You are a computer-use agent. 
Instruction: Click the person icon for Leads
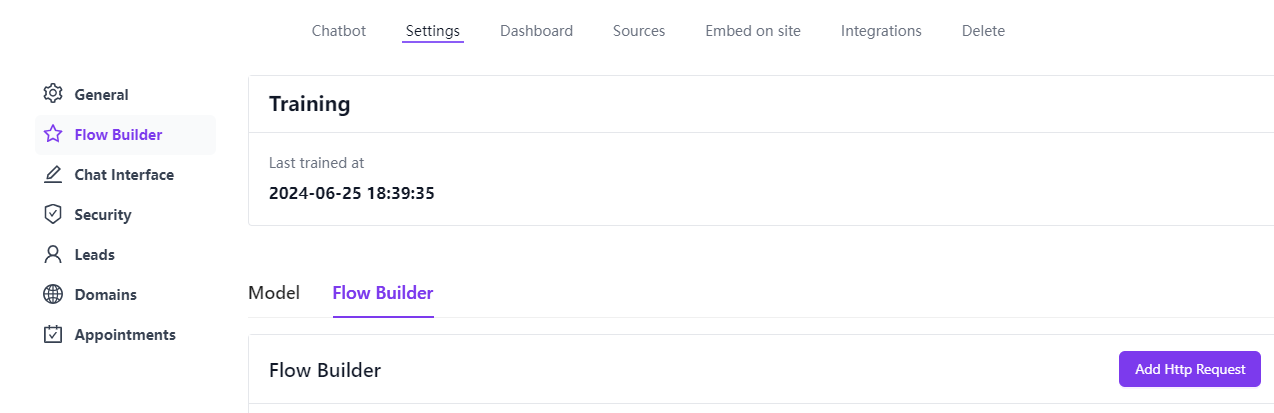pos(53,254)
